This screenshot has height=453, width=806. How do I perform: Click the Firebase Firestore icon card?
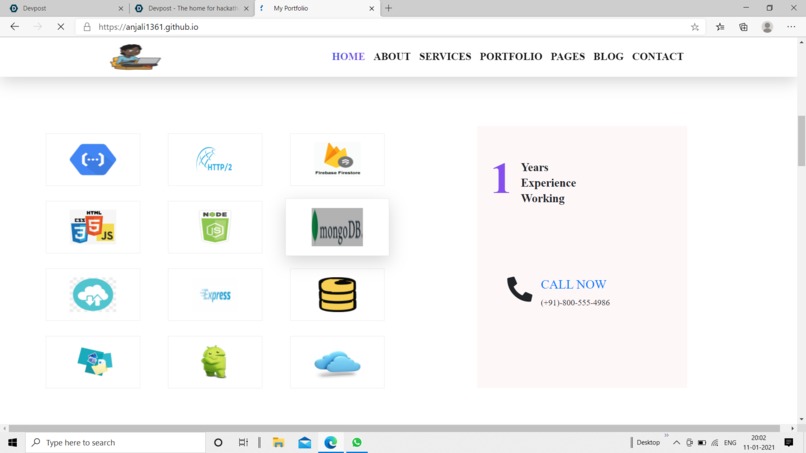tap(337, 159)
